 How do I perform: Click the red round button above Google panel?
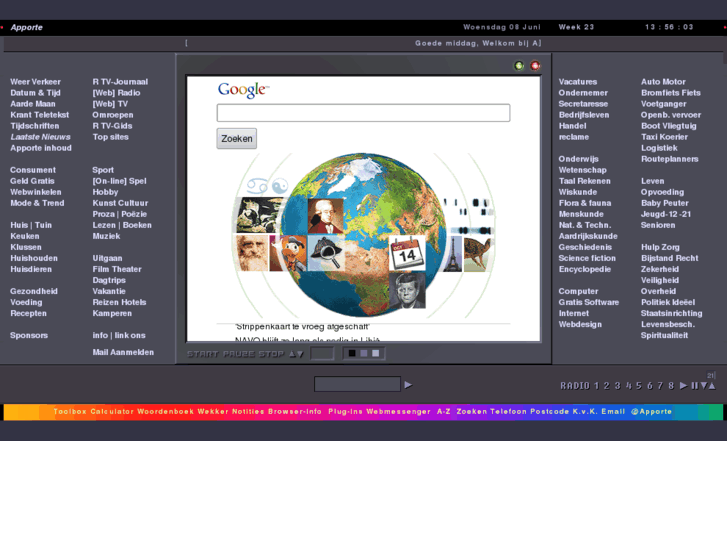click(x=535, y=66)
